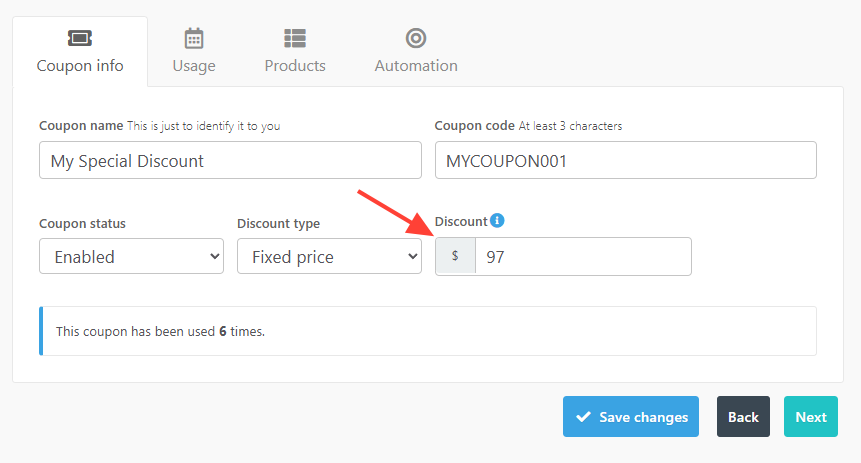The height and width of the screenshot is (463, 861).
Task: Open the Coupon status dropdown
Action: [131, 256]
